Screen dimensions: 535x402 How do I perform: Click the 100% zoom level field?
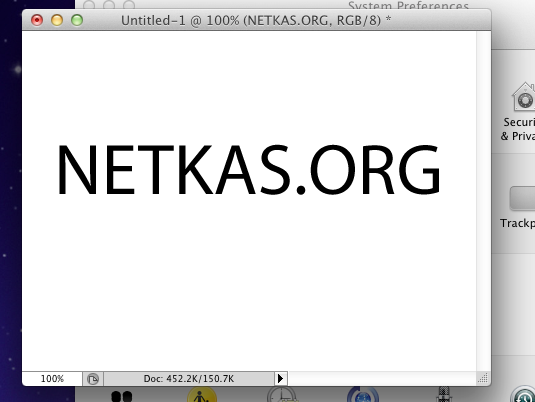(52, 379)
